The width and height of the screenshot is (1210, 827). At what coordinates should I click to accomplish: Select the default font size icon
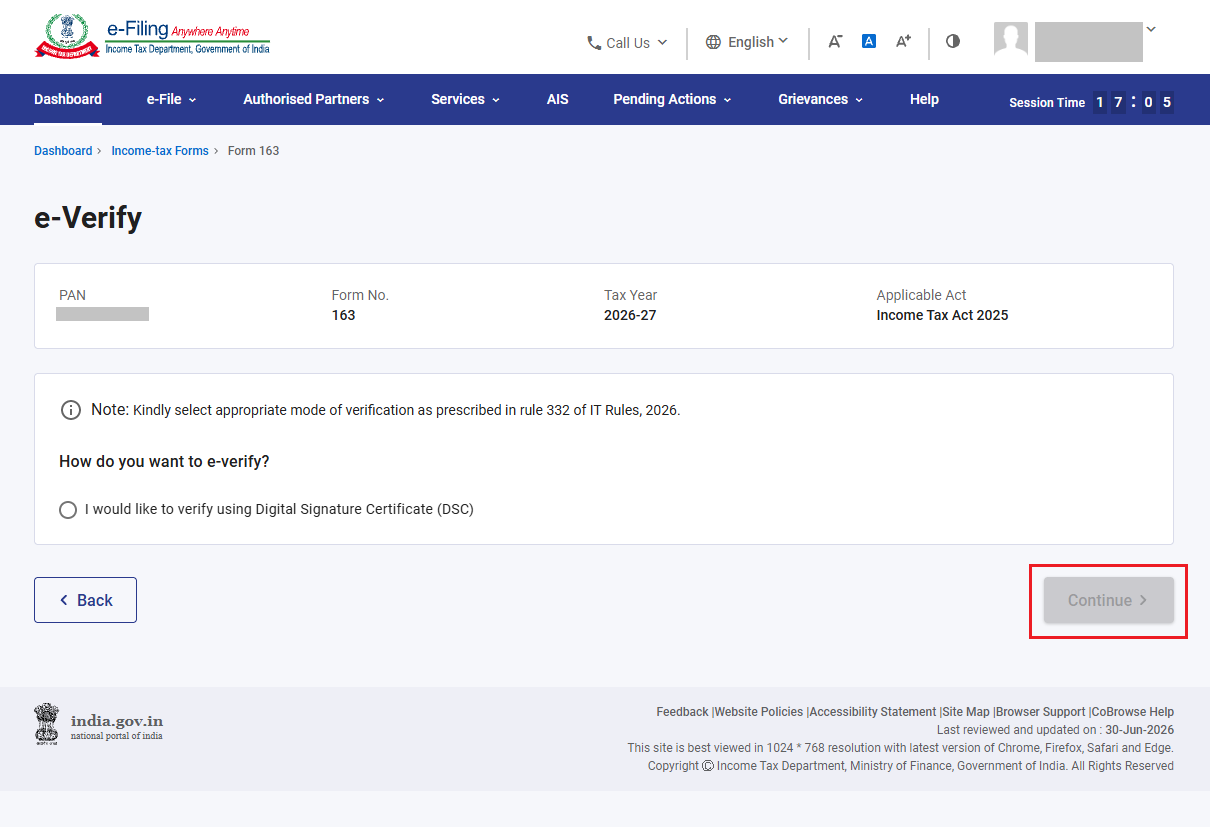(869, 41)
